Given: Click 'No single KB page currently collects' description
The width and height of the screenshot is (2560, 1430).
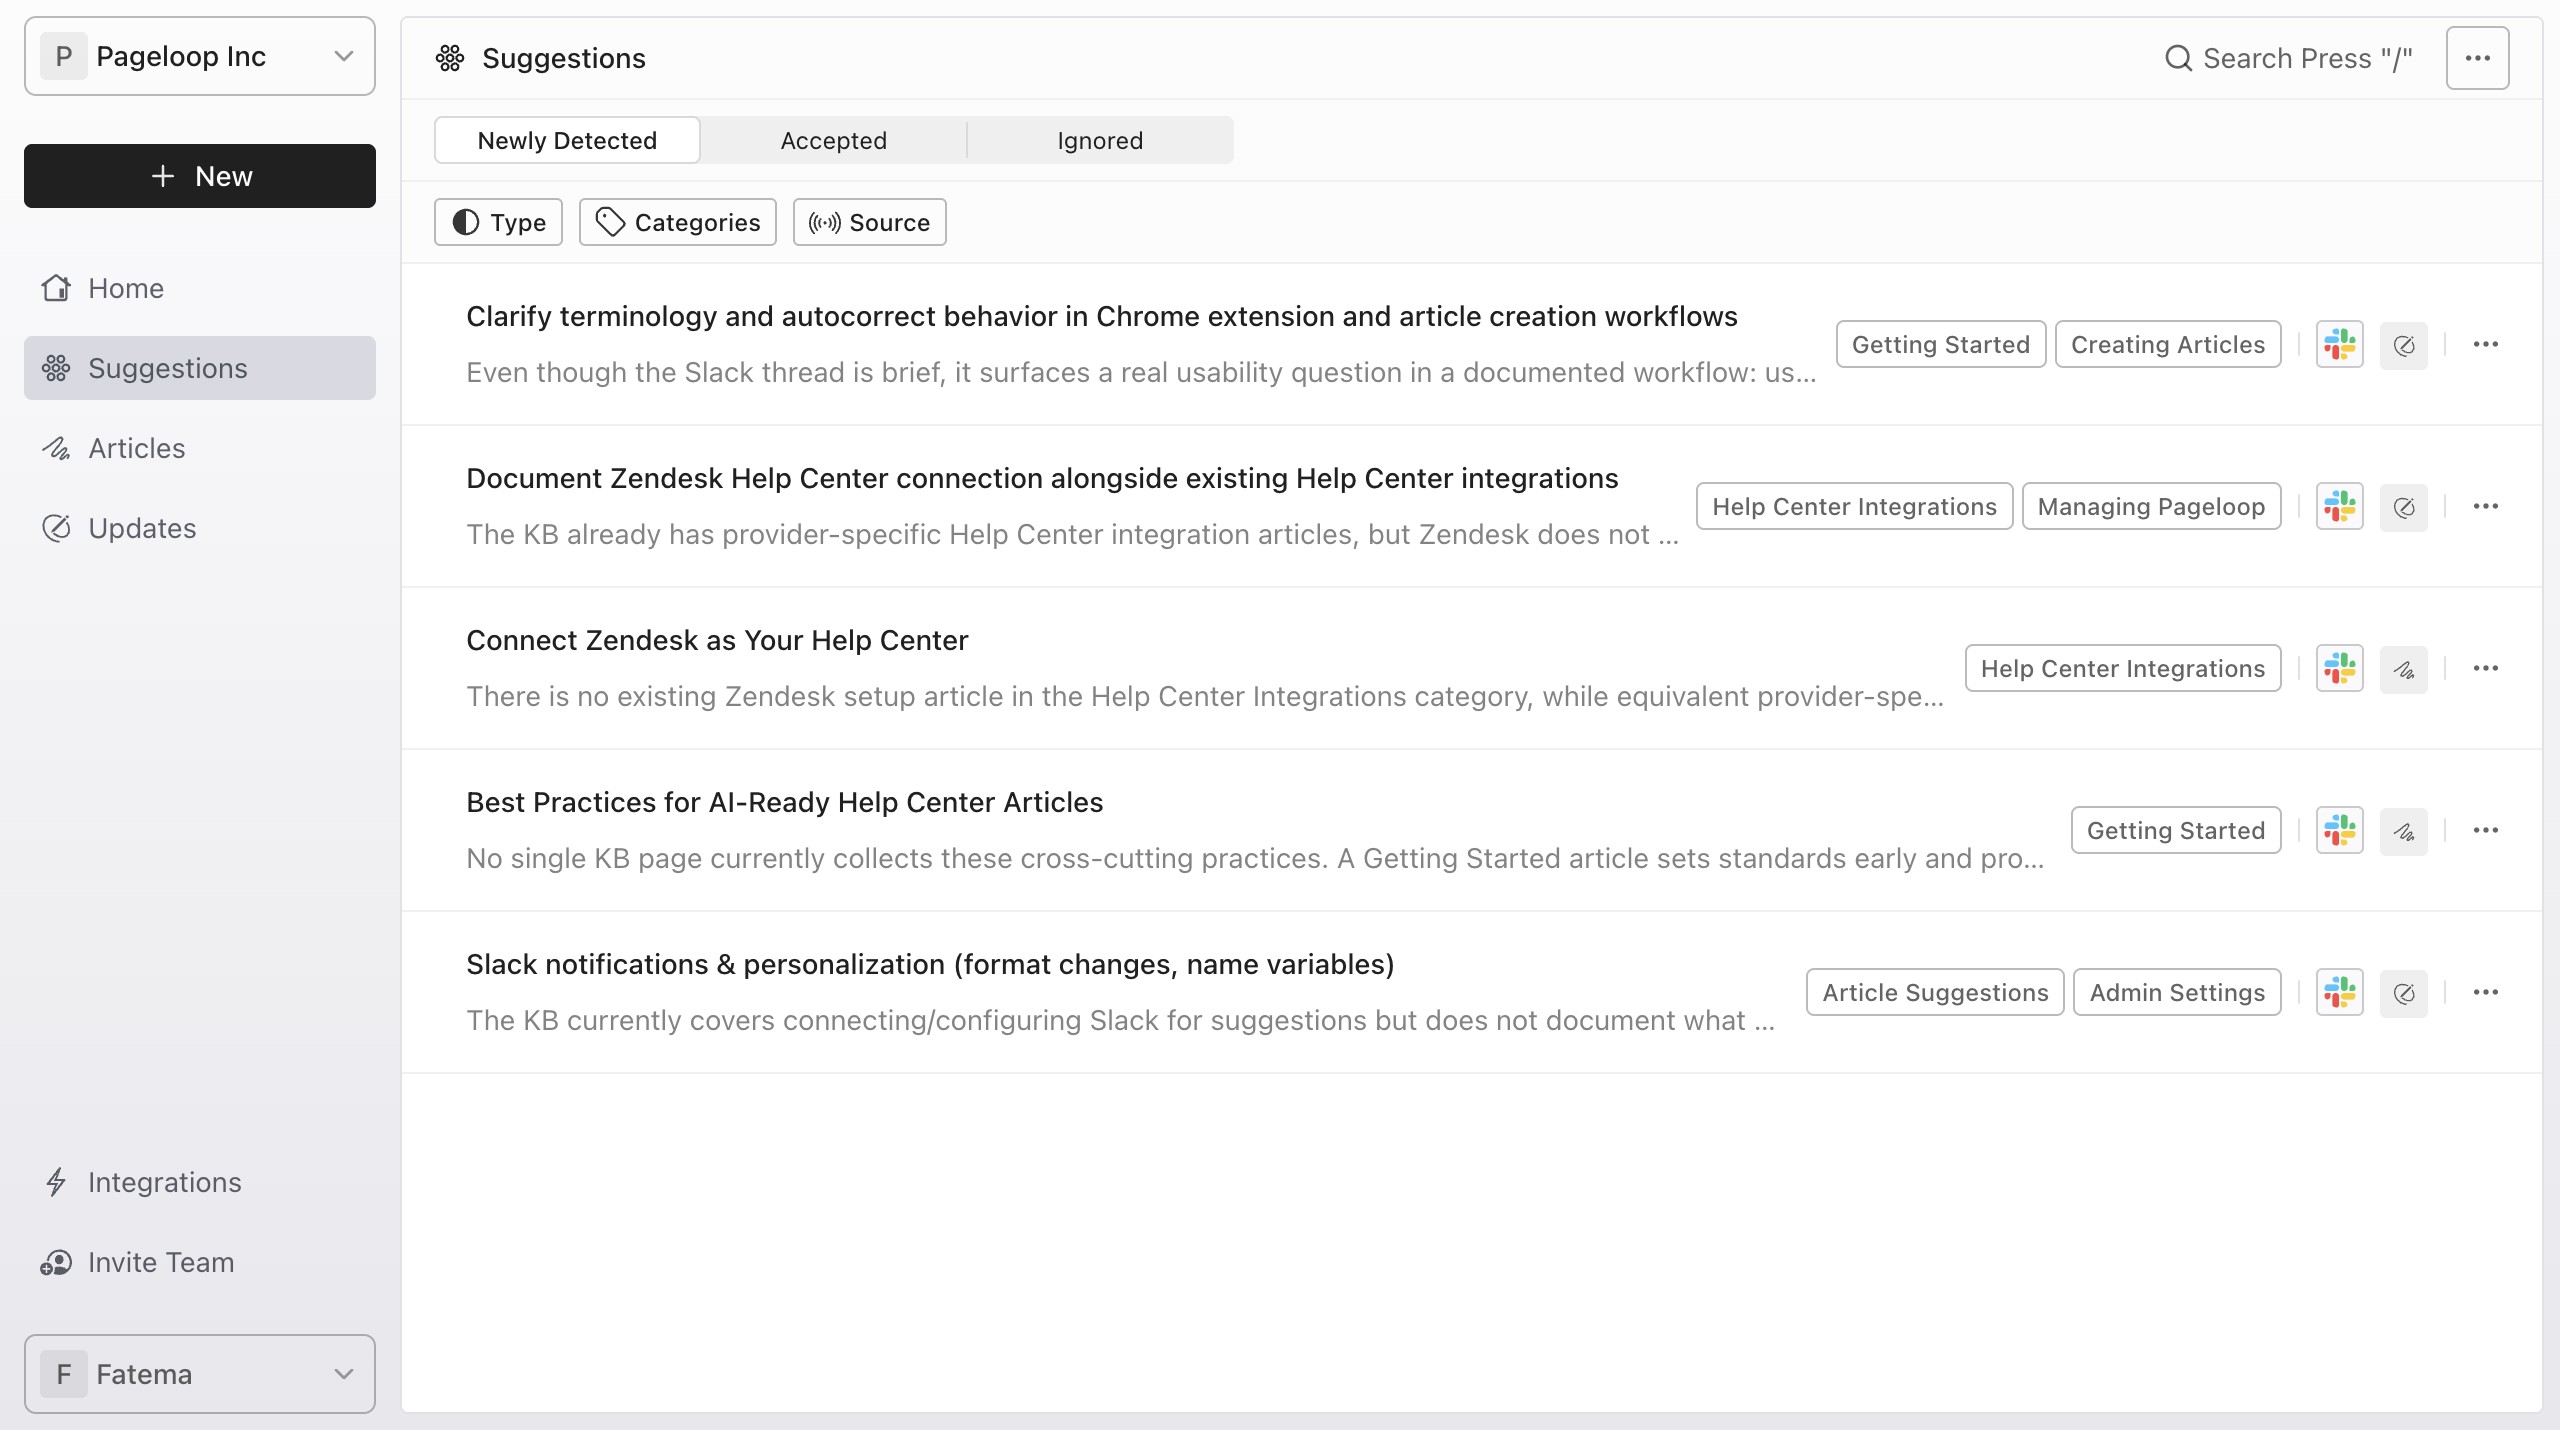Looking at the screenshot, I should 1255,858.
